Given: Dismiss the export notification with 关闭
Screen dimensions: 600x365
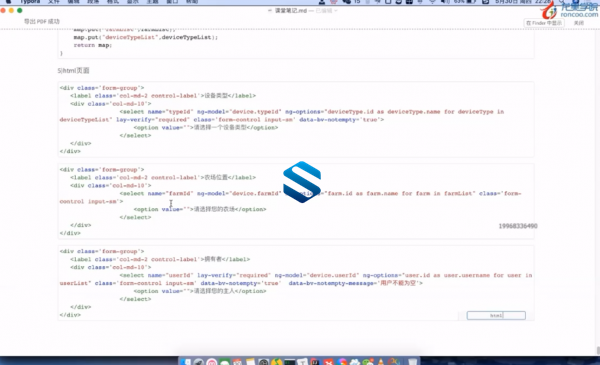Looking at the screenshot, I should (579, 23).
